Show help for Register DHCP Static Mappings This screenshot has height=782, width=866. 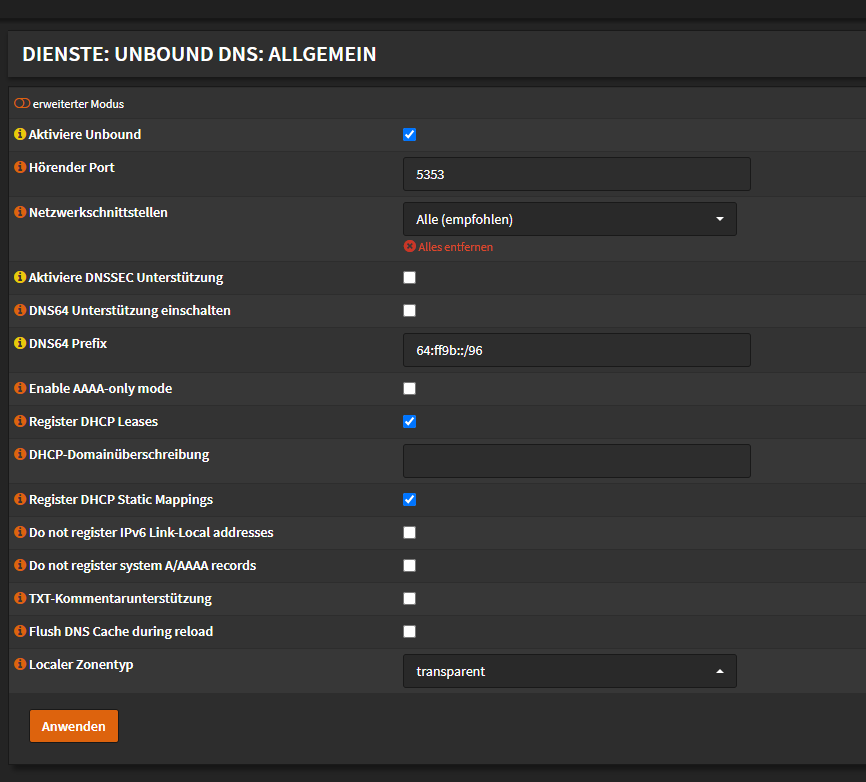[x=20, y=499]
